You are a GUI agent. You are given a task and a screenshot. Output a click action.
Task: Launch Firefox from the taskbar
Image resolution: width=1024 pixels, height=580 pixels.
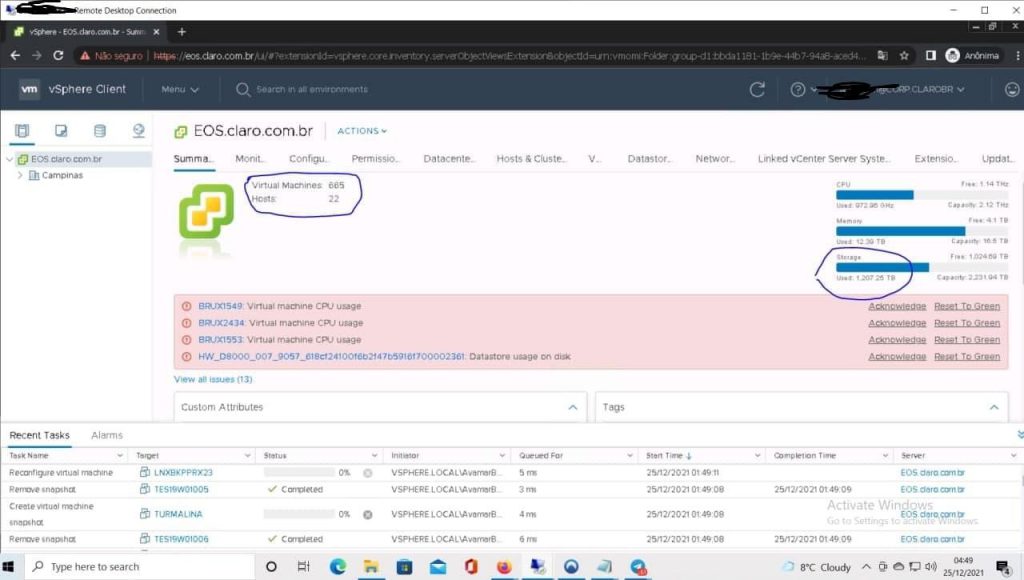tap(504, 566)
